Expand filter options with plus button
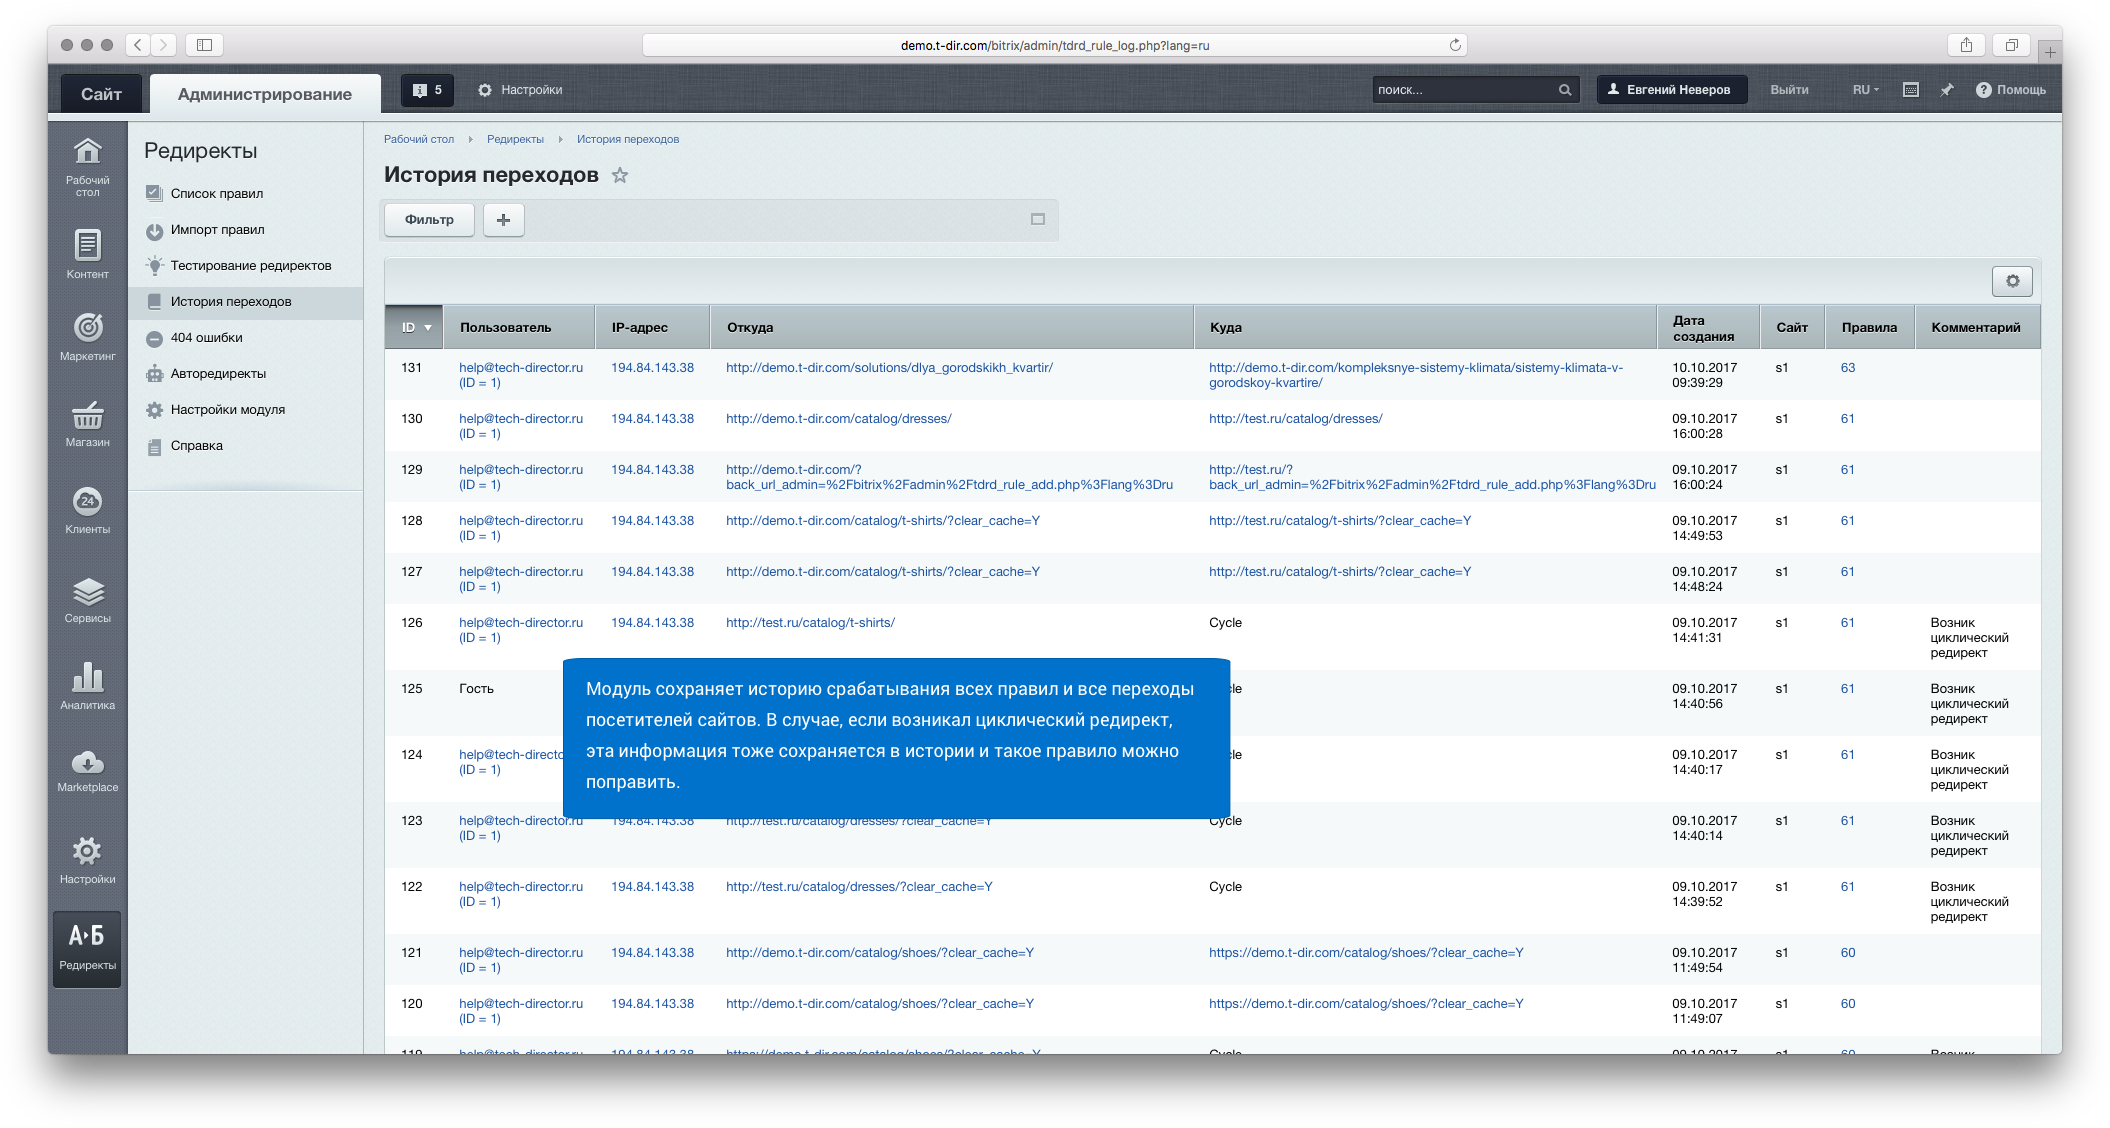 (x=504, y=219)
